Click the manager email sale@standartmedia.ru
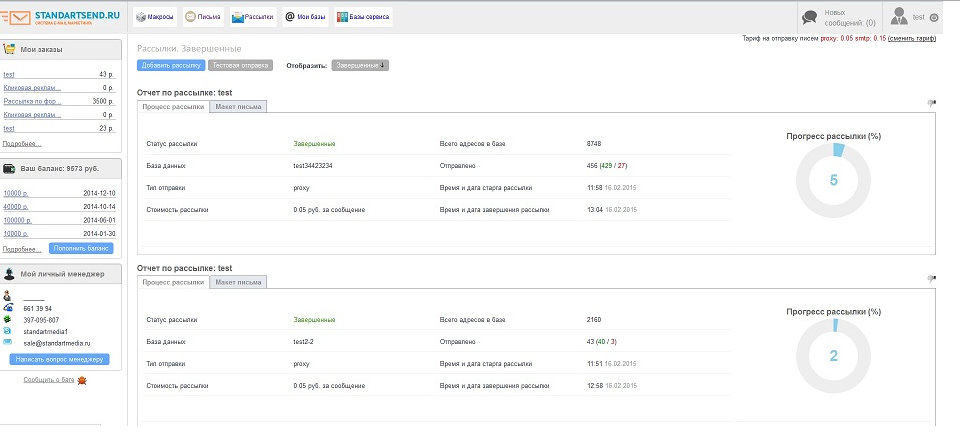 click(57, 344)
